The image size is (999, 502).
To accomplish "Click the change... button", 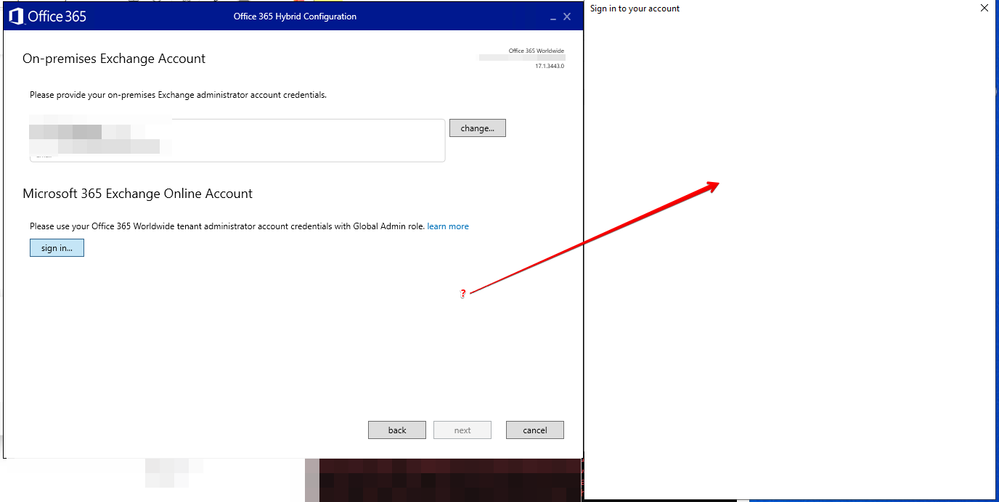I will tap(477, 128).
